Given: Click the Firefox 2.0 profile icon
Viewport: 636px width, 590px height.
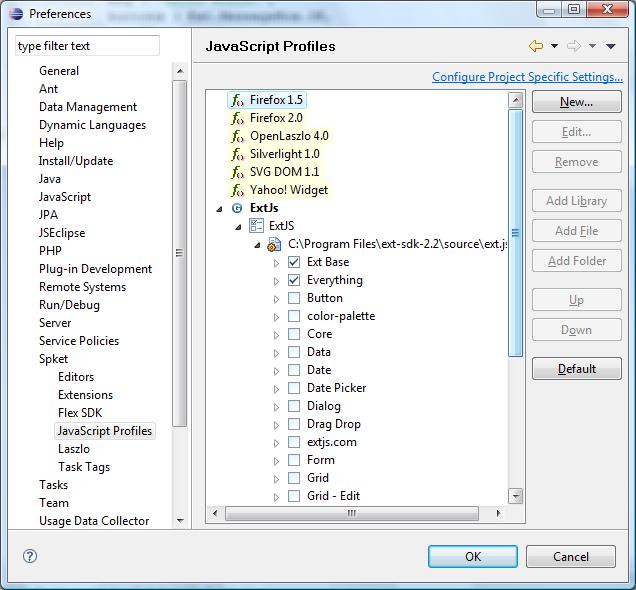Looking at the screenshot, I should point(237,118).
